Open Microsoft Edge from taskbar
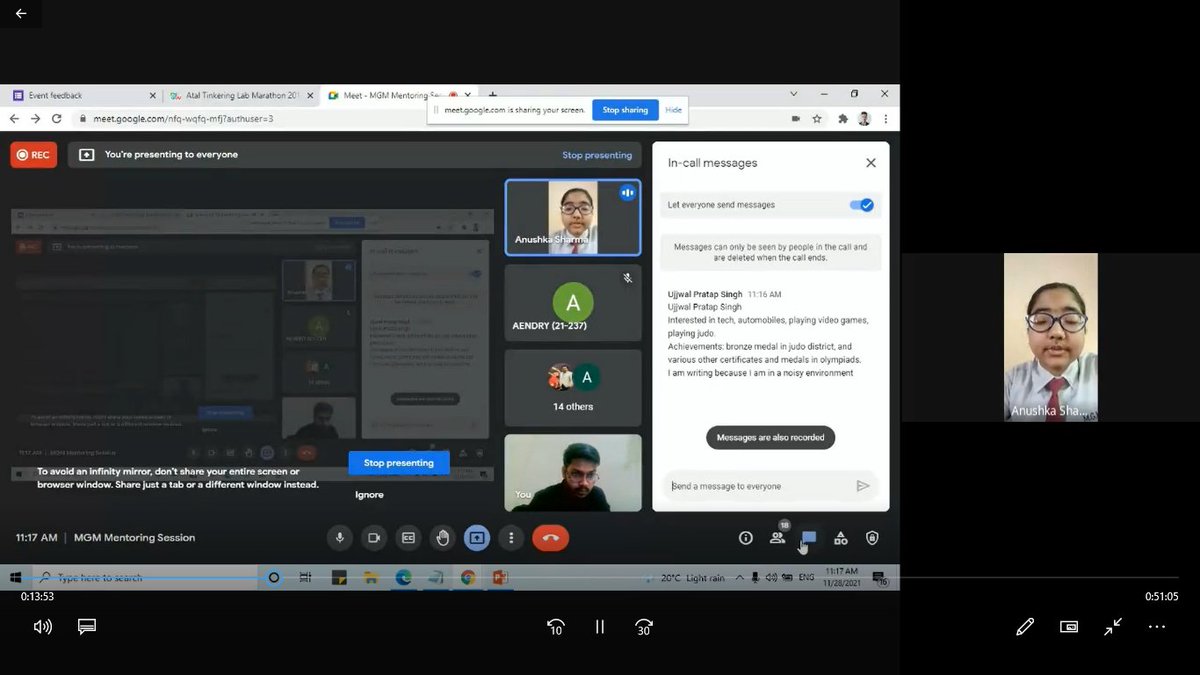 403,577
